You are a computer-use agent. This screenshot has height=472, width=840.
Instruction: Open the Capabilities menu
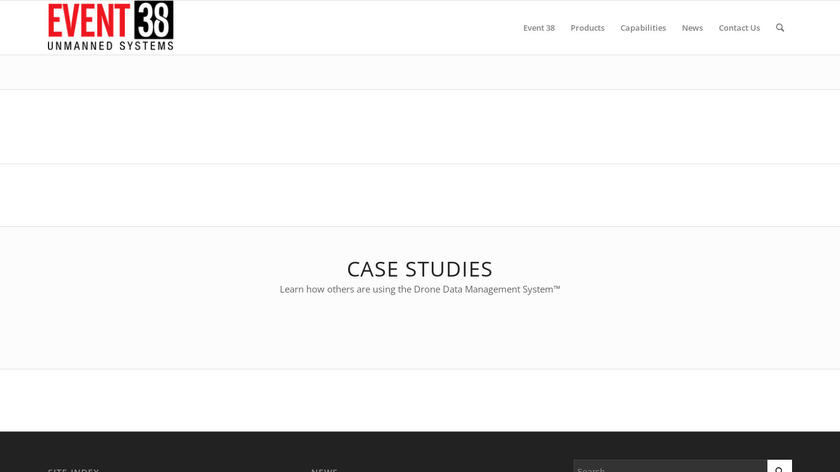[643, 28]
